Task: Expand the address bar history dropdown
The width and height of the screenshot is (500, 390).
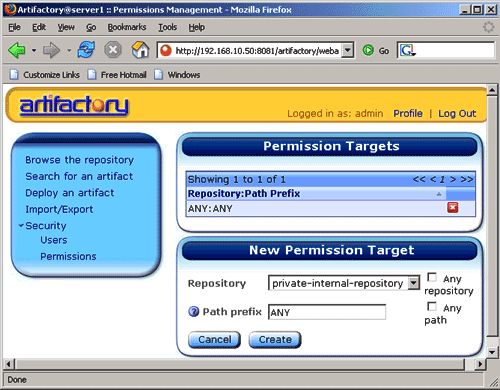Action: point(348,50)
